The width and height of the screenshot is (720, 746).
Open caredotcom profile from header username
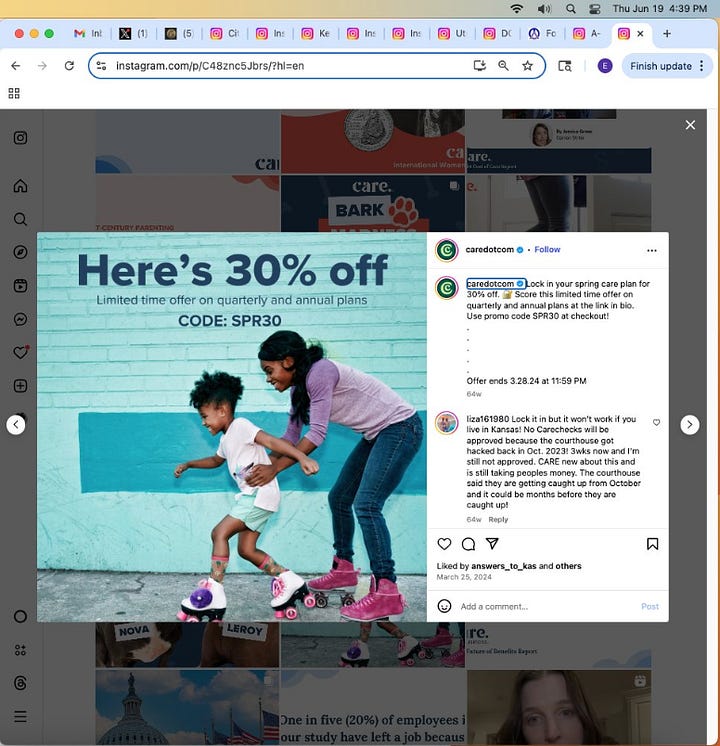click(x=489, y=249)
